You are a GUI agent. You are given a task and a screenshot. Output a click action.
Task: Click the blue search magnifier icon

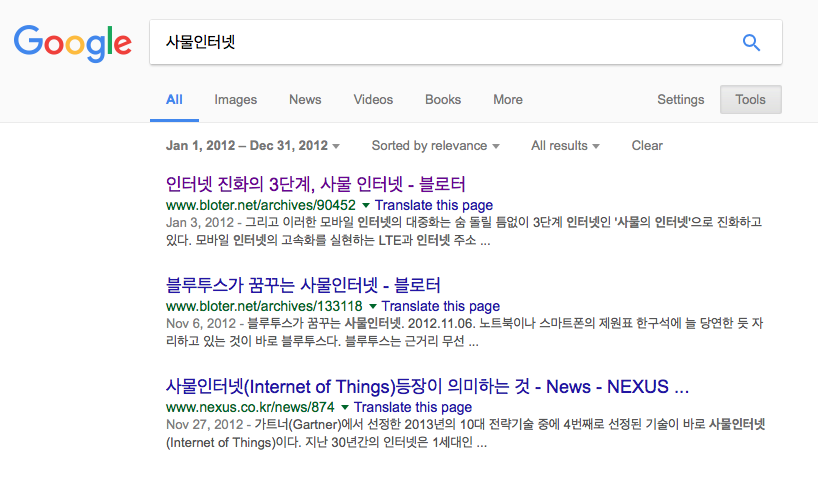tap(751, 42)
